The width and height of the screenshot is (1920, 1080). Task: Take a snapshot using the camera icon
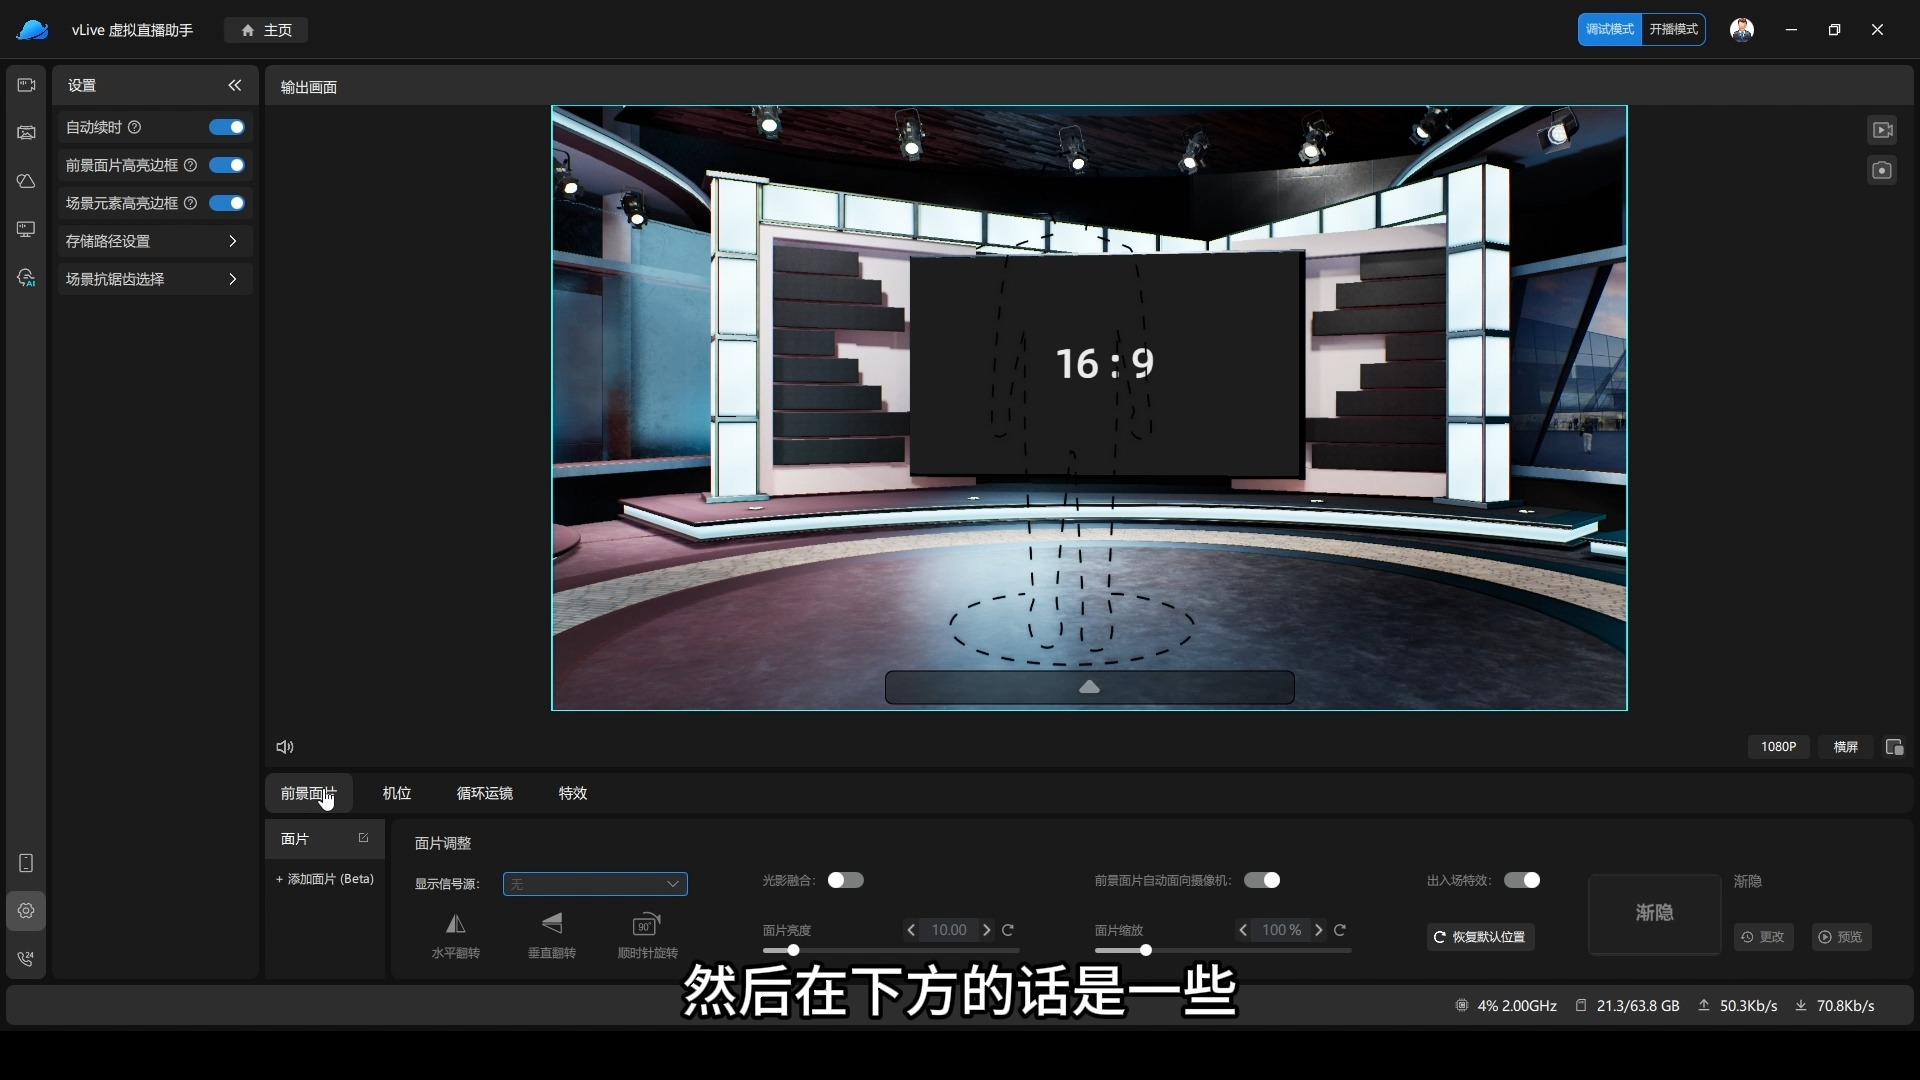pyautogui.click(x=1882, y=170)
